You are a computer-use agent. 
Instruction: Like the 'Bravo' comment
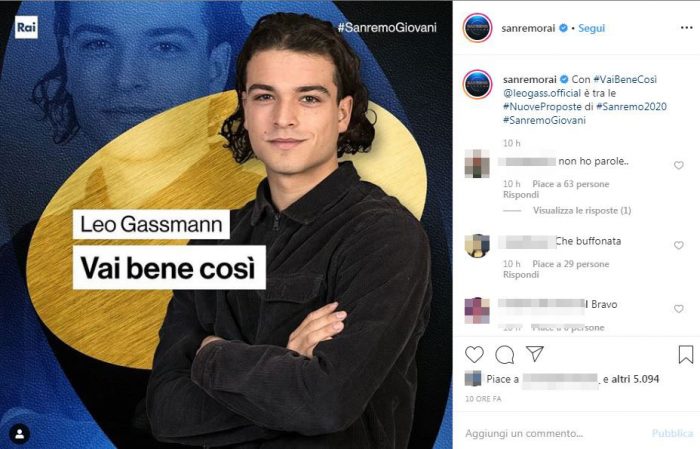tap(679, 309)
